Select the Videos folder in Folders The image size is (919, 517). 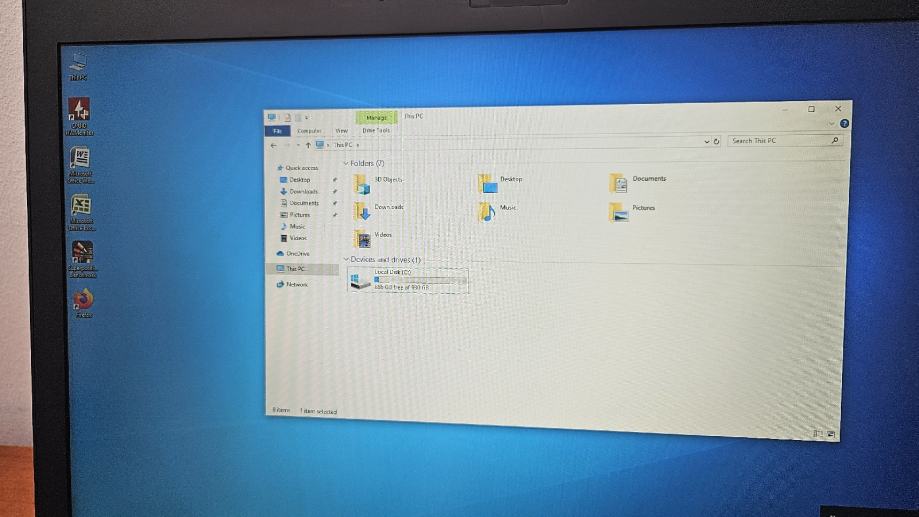pos(373,238)
